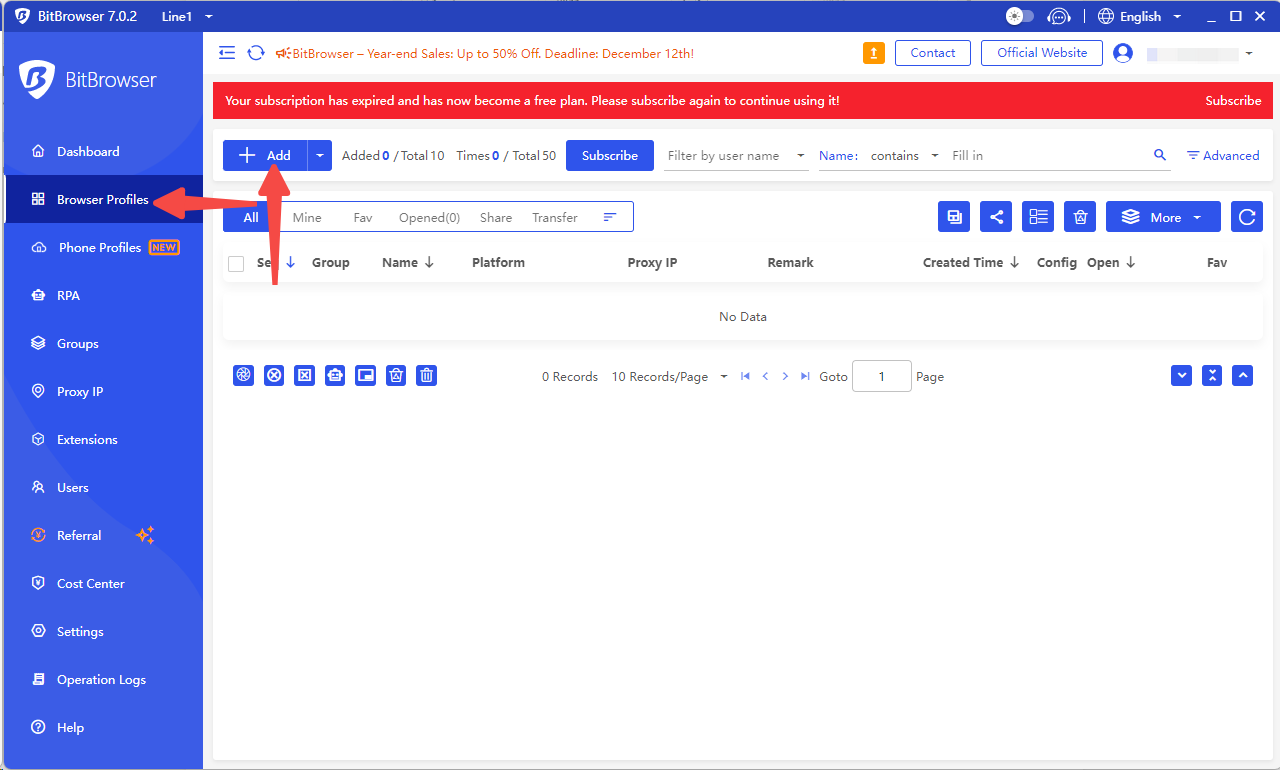Click the Contact button

point(933,53)
